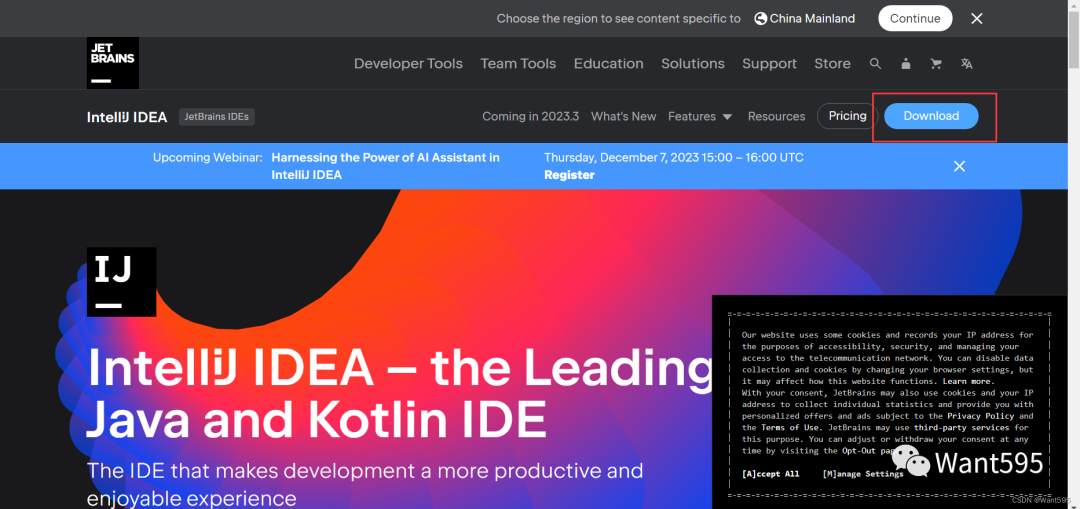Viewport: 1080px width, 509px height.
Task: Open the Store menu
Action: tap(832, 63)
